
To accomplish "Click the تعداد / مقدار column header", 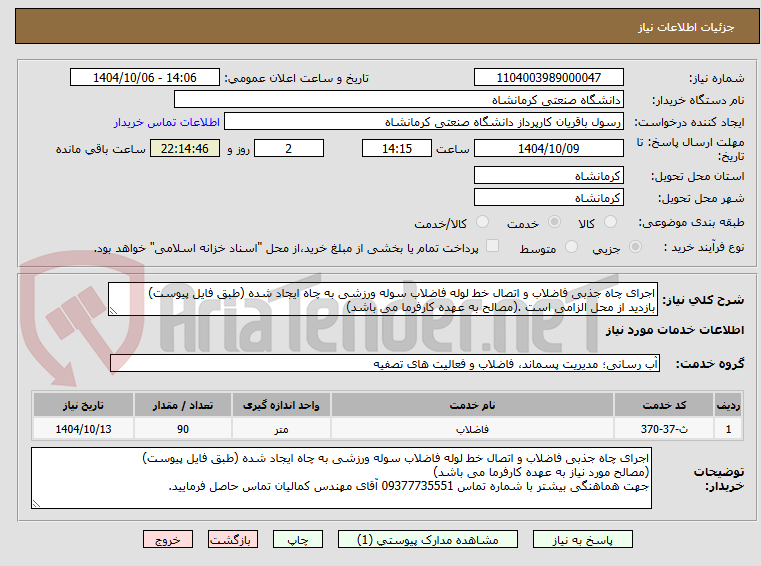I will [x=183, y=405].
